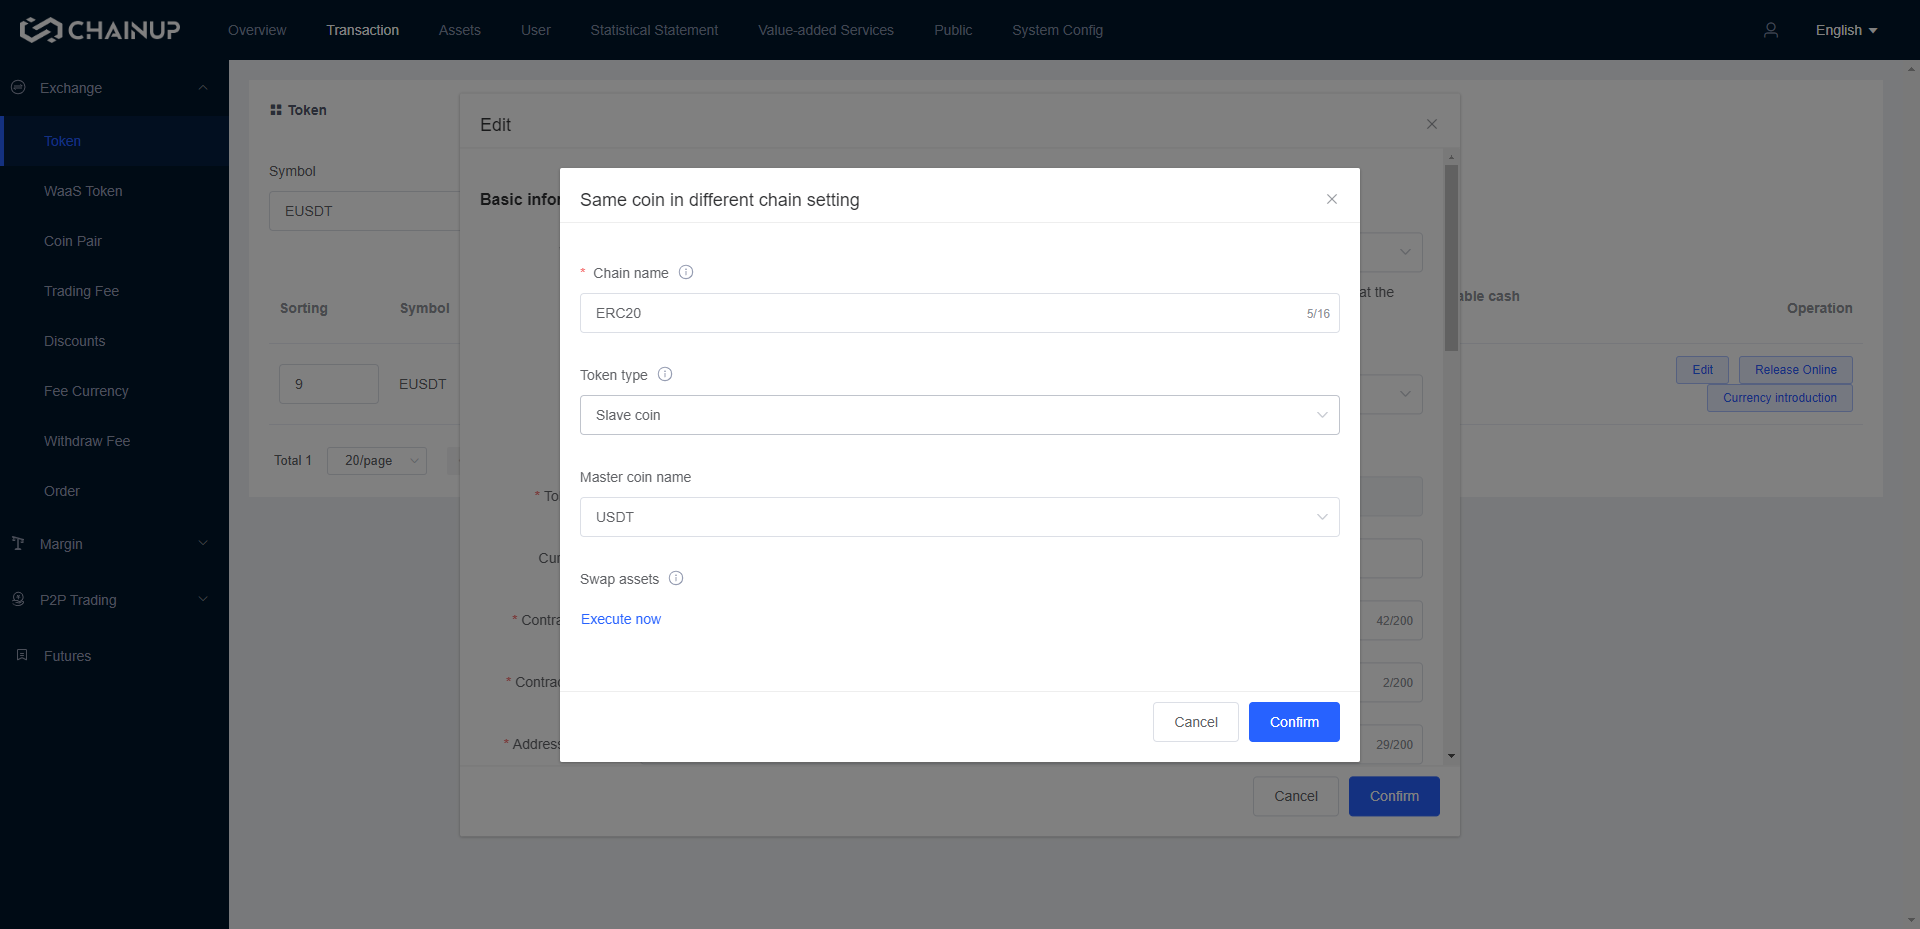Viewport: 1920px width, 929px height.
Task: Click the user profile icon
Action: (1770, 30)
